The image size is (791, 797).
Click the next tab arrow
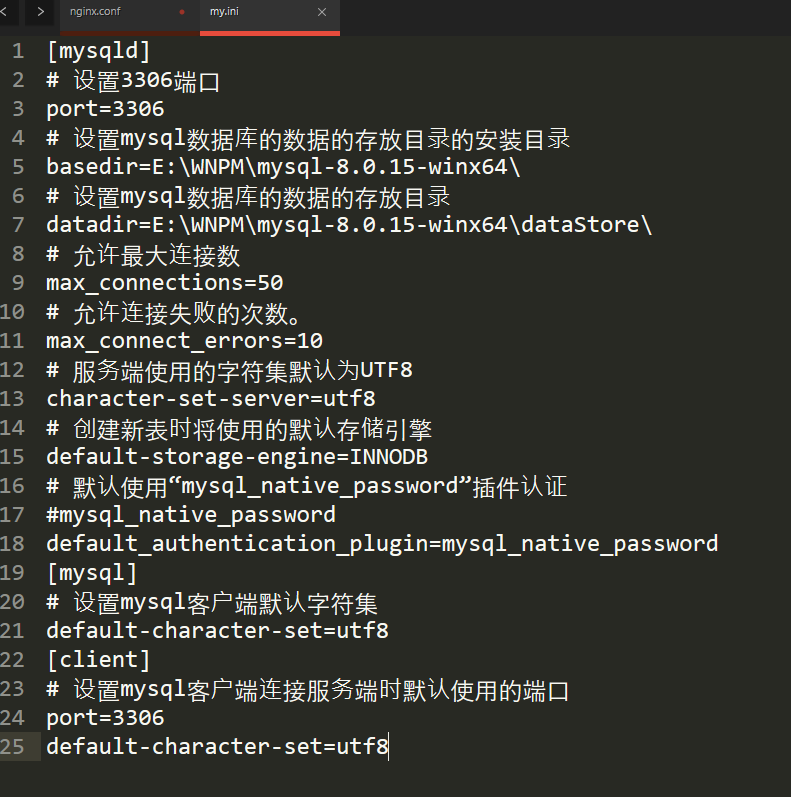click(x=39, y=12)
